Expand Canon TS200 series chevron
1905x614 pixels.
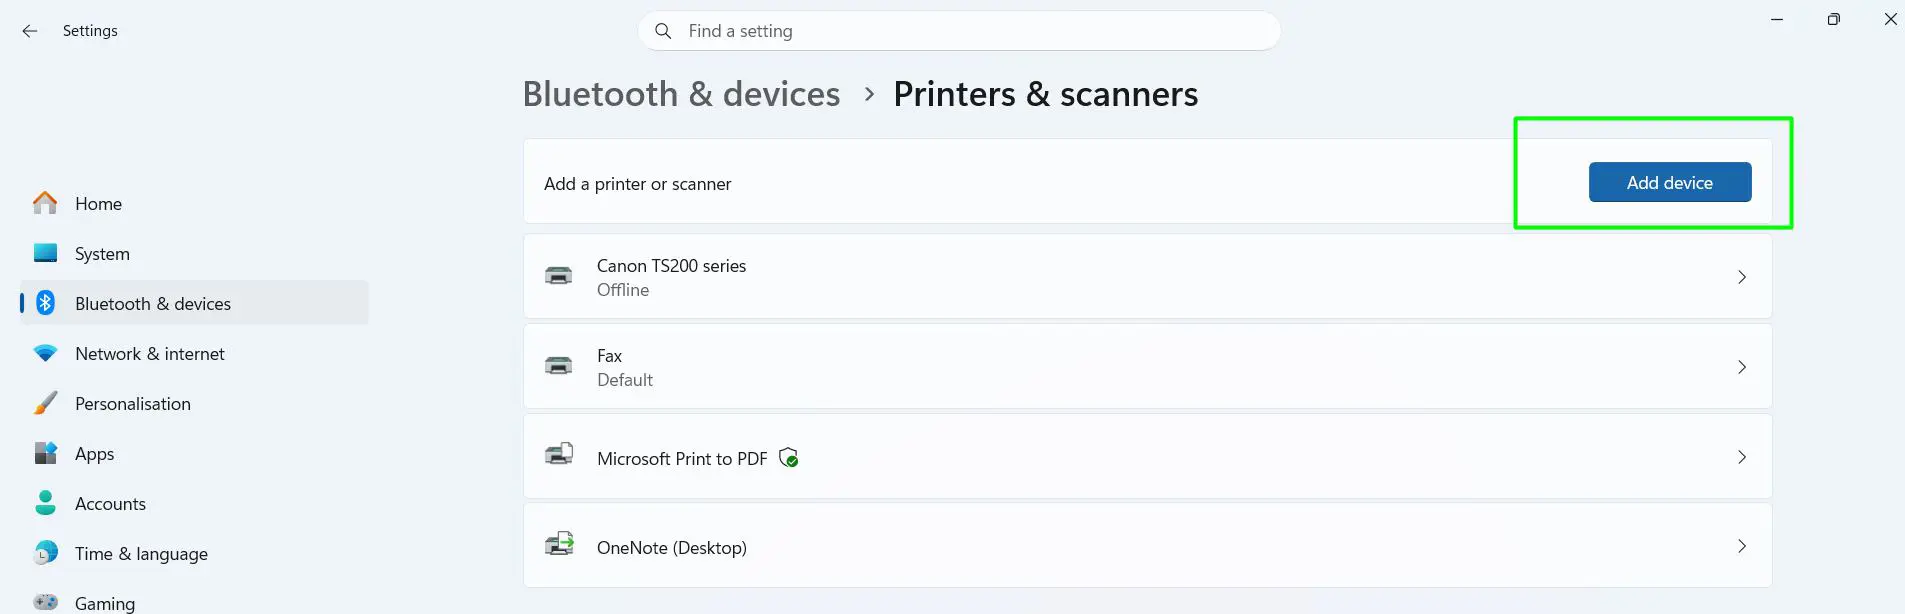pos(1742,277)
